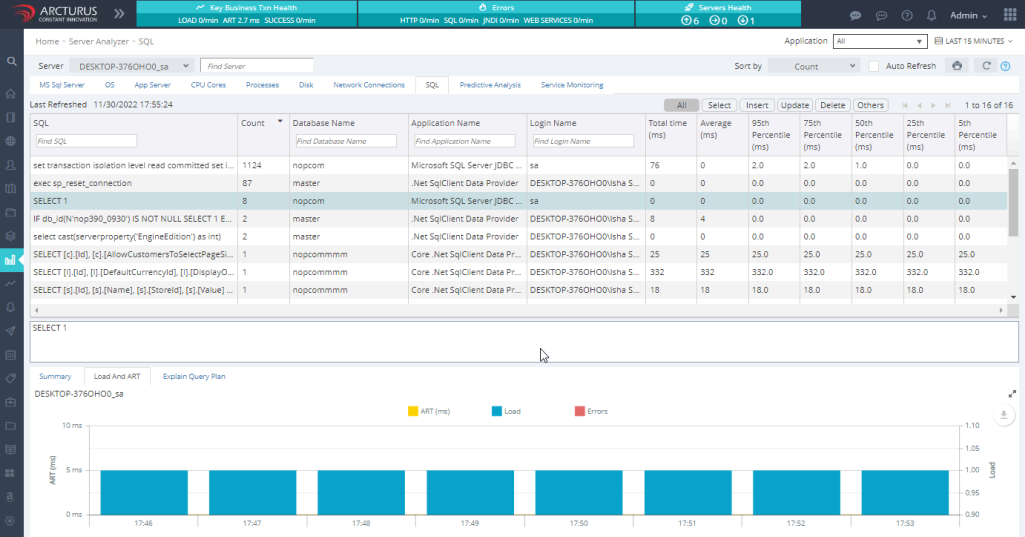Open the Explain Query Plan tab
The width and height of the screenshot is (1025, 537).
(194, 377)
